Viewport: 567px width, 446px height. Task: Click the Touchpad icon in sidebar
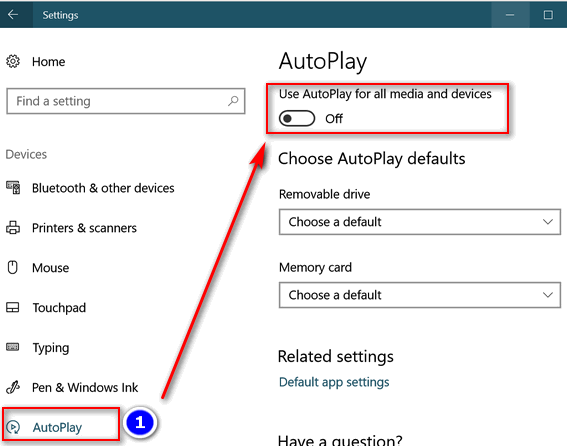13,307
